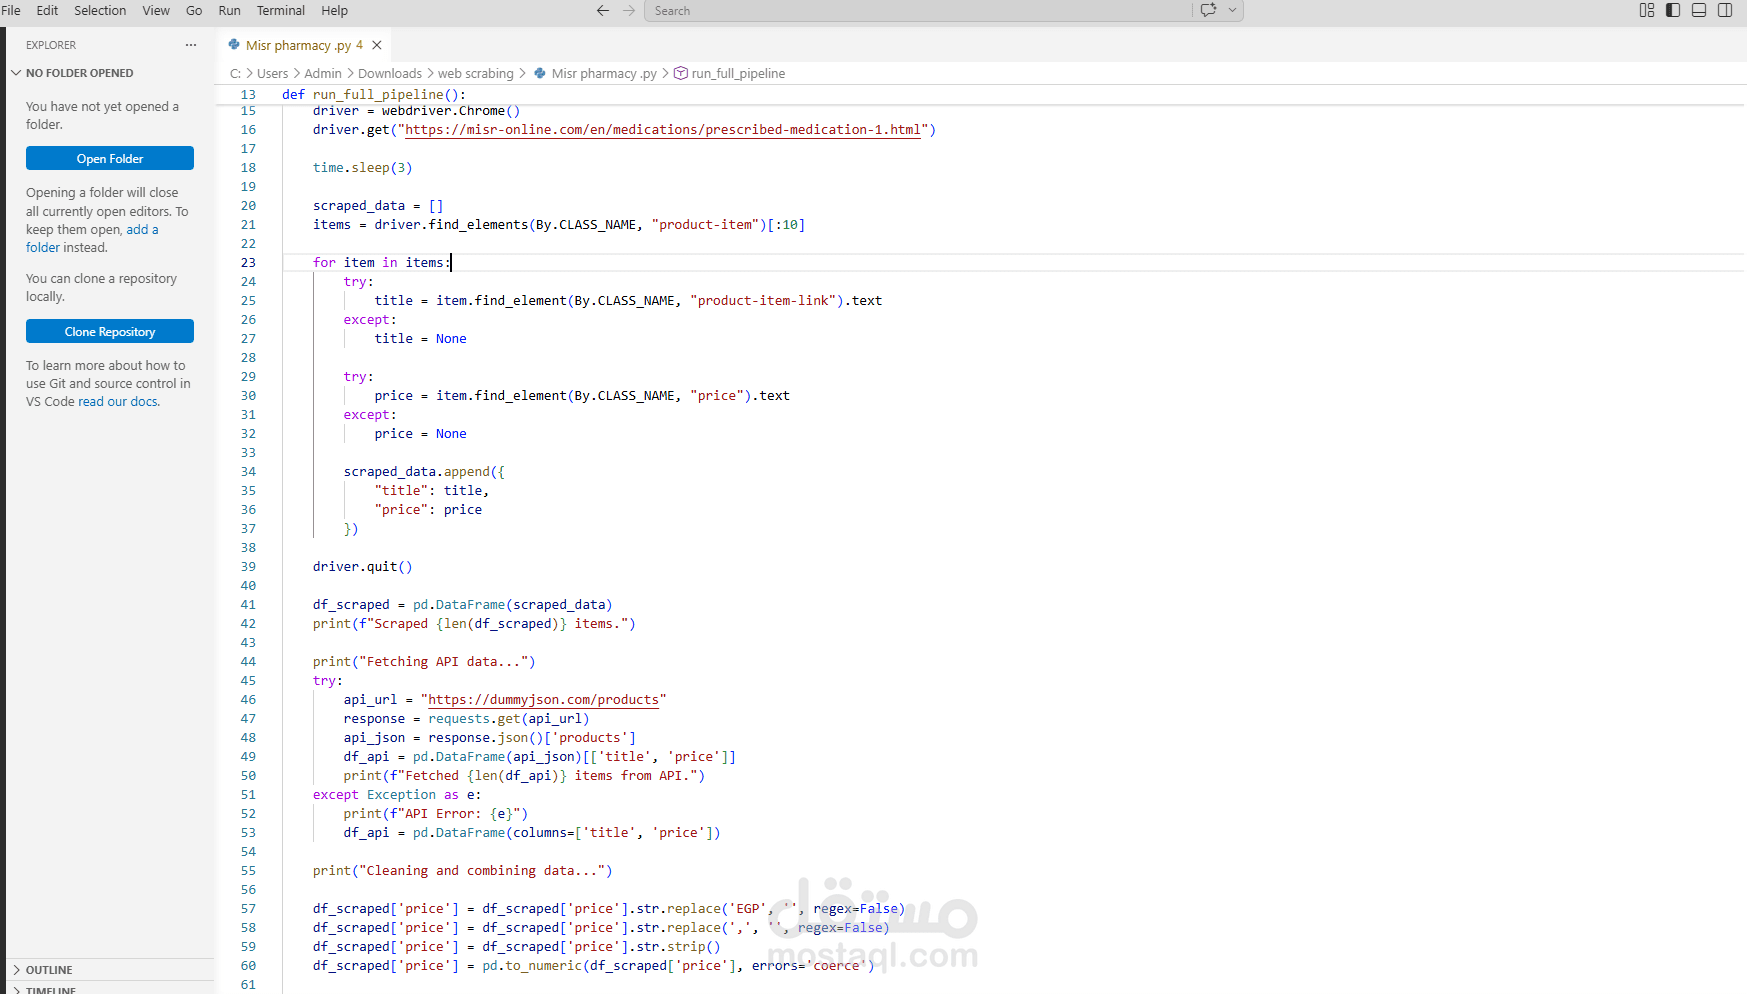Toggle the primary side bar

click(x=1673, y=10)
